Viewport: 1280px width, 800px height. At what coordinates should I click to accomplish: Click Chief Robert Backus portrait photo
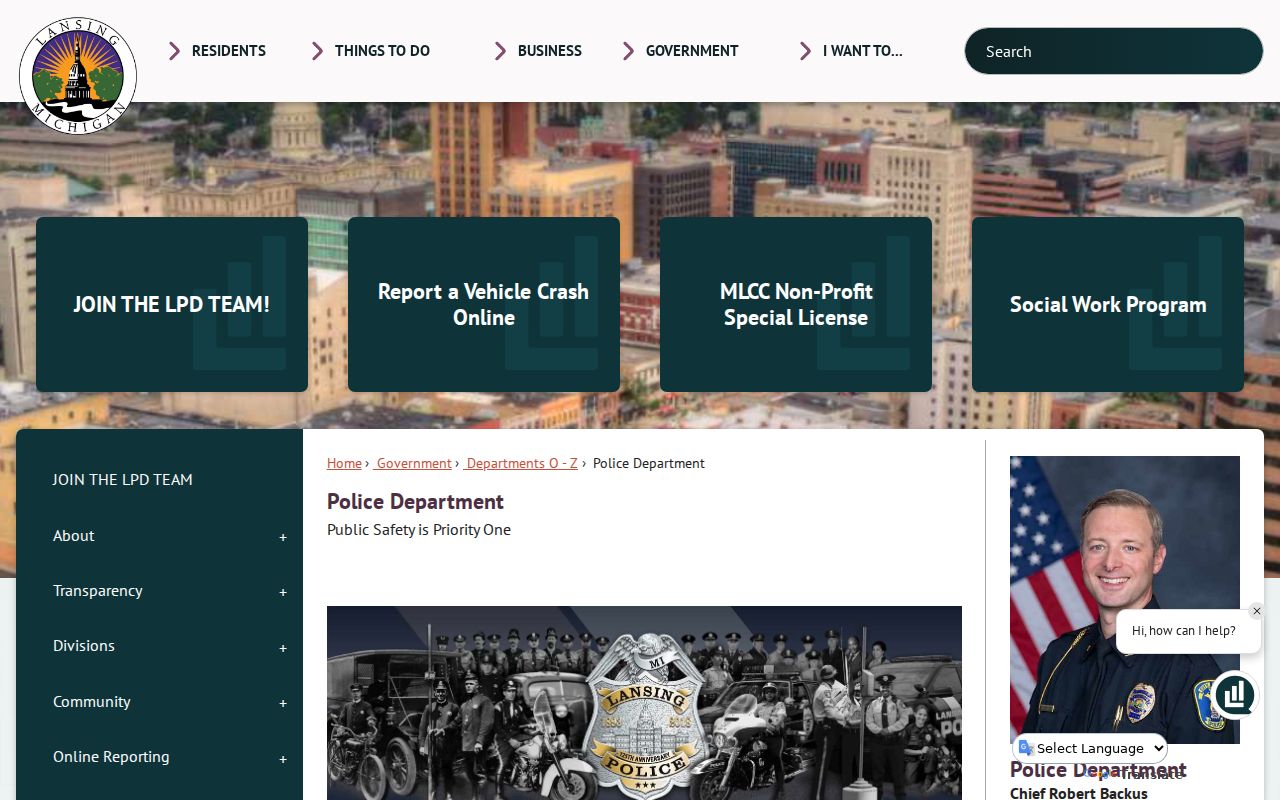point(1125,600)
